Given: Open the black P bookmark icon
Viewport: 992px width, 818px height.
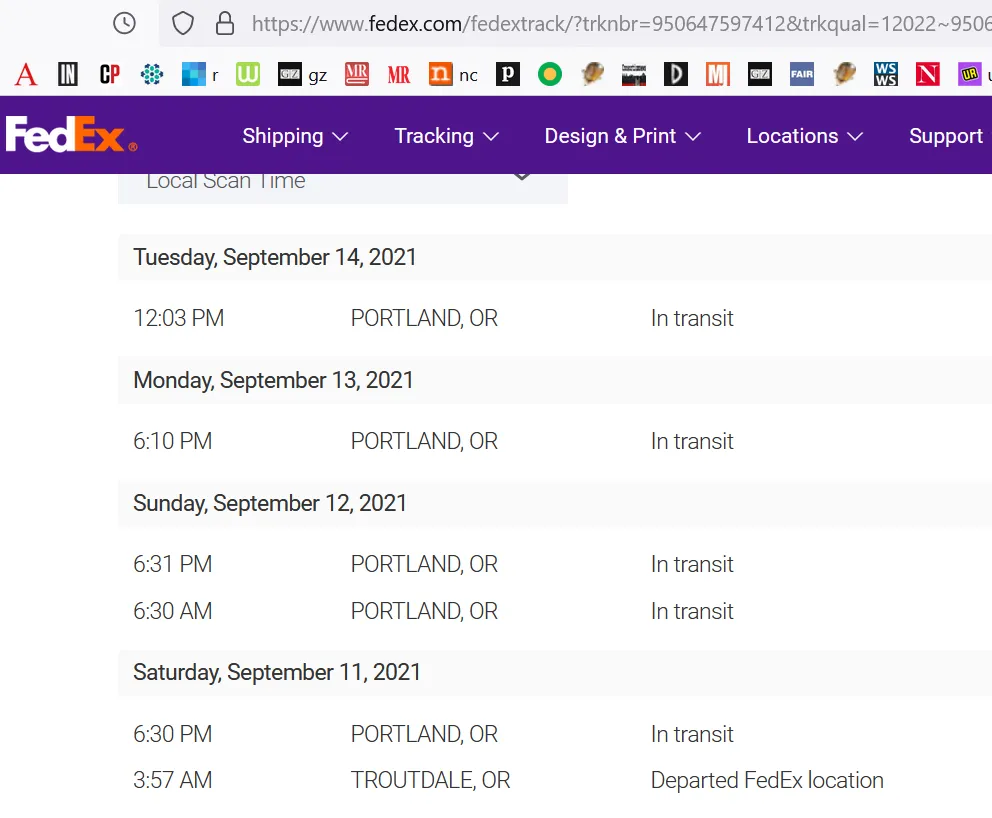Looking at the screenshot, I should pos(508,74).
